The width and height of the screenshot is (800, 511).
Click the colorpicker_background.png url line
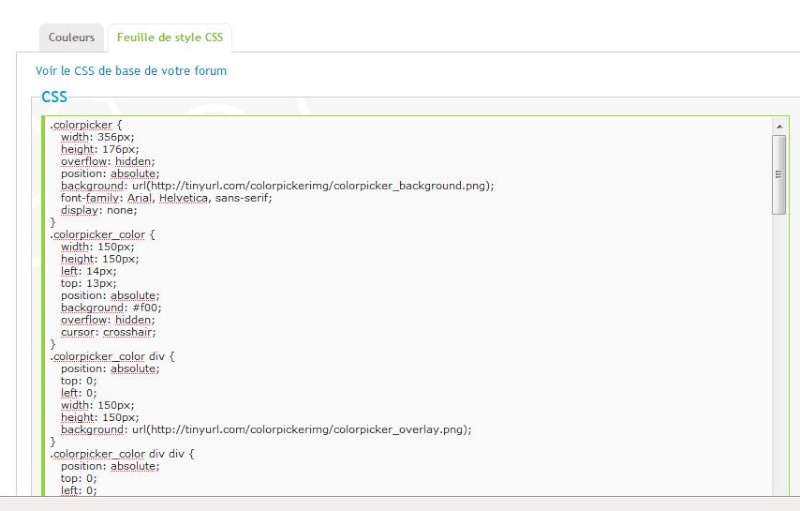(x=278, y=186)
